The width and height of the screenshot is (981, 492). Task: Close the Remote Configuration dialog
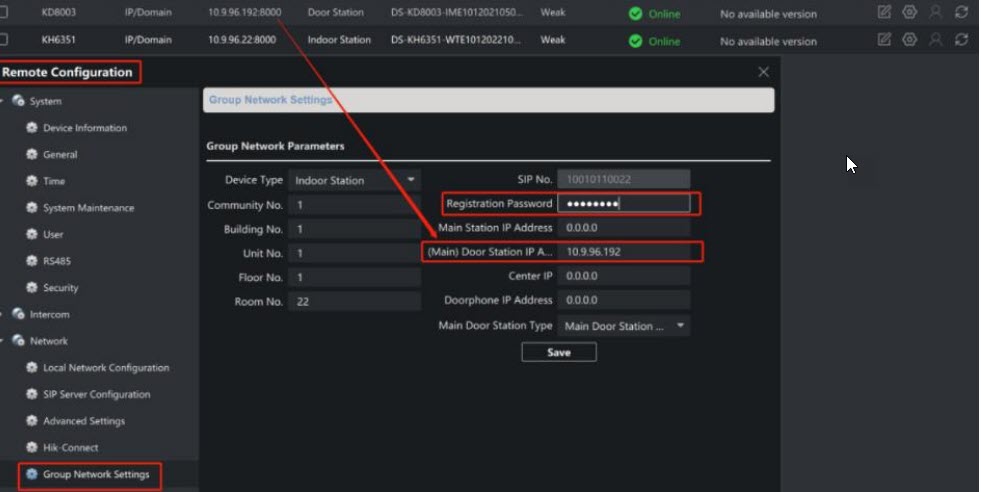tap(763, 72)
